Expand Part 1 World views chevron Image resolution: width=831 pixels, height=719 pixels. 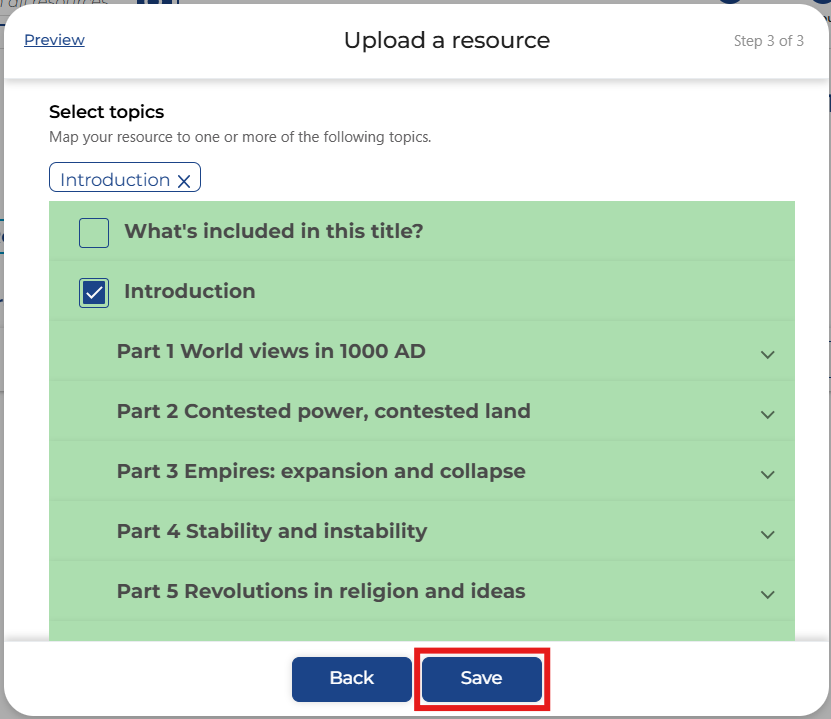pyautogui.click(x=767, y=354)
